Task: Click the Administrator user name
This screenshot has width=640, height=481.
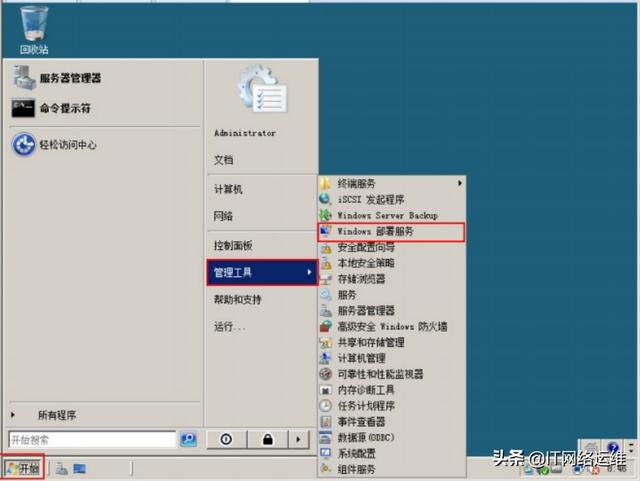Action: click(245, 133)
